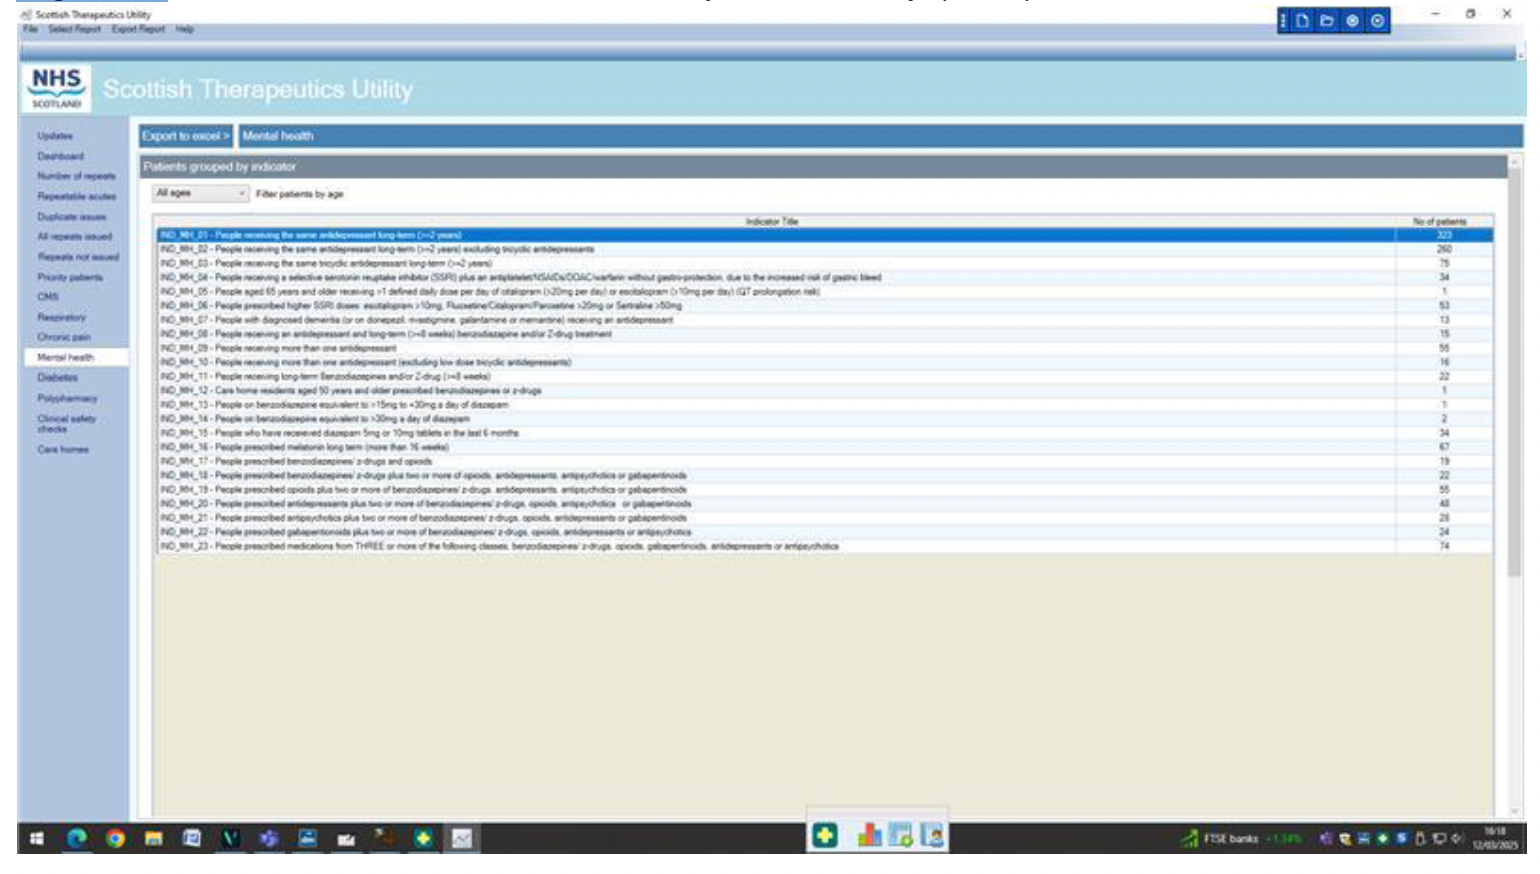Image resolution: width=1540 pixels, height=874 pixels.
Task: Select the IND_MH_06 higher SSRI doses row
Action: pos(824,305)
